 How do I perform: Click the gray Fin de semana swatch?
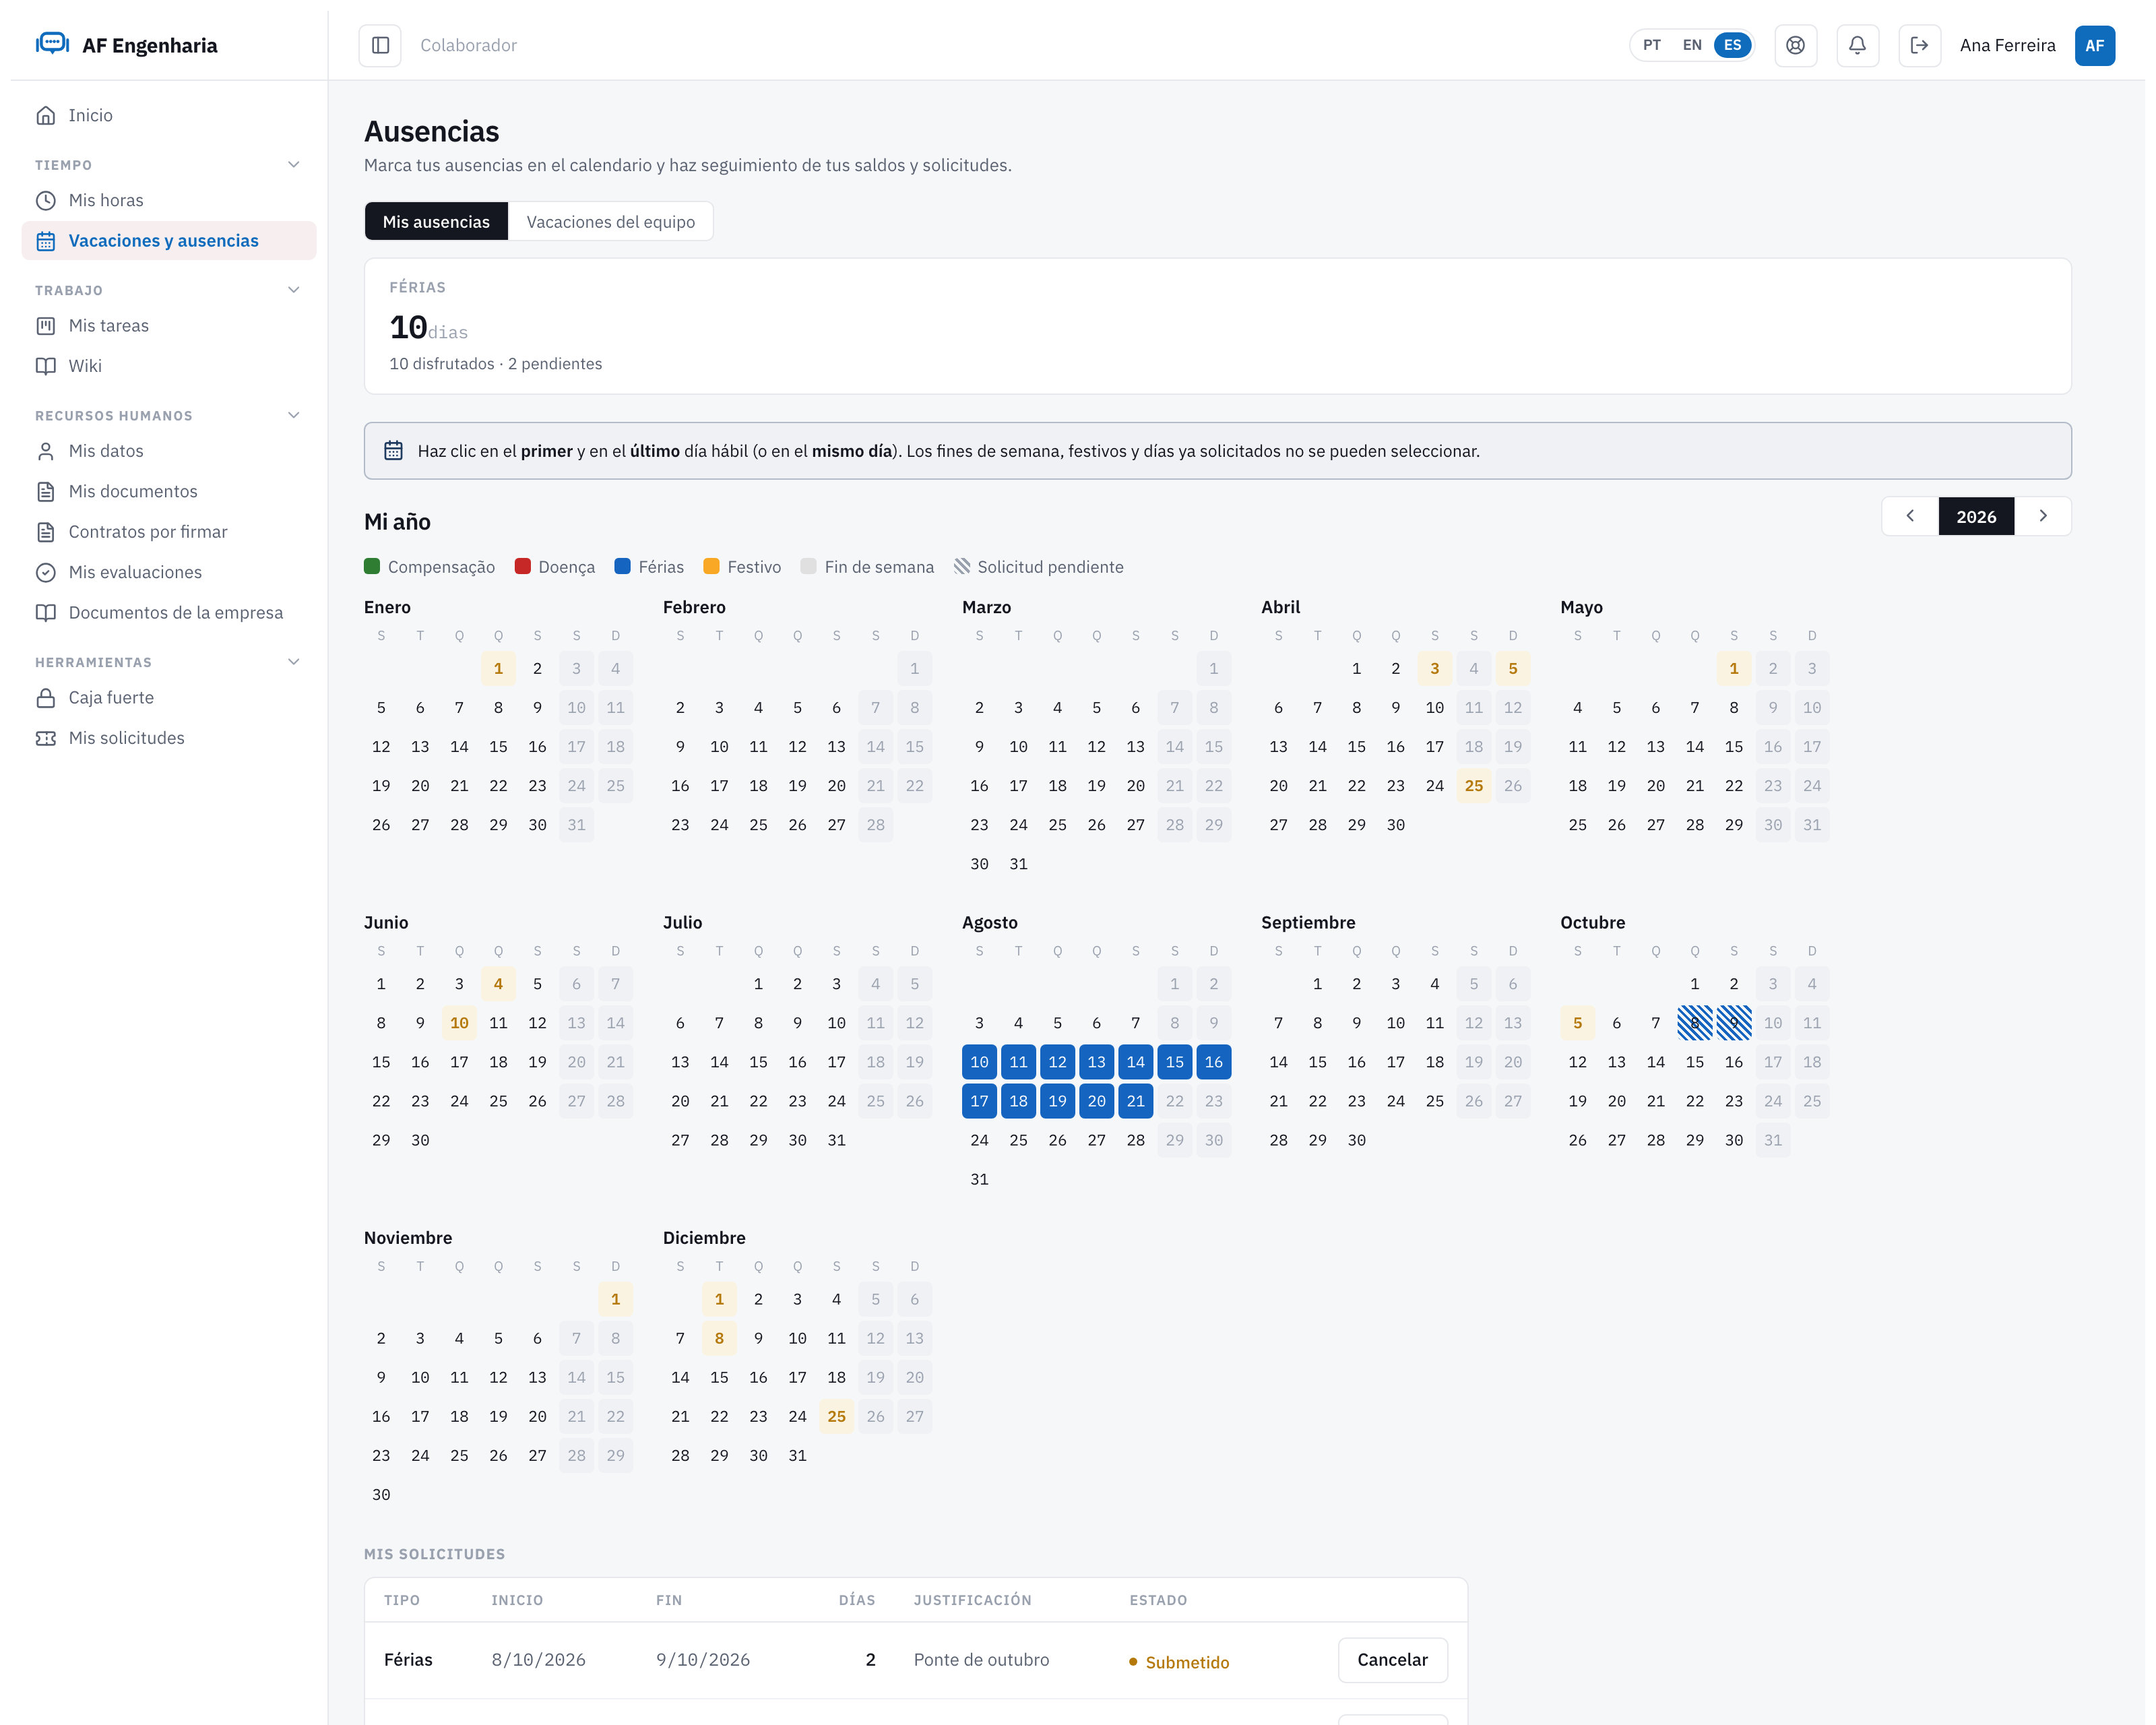[808, 567]
